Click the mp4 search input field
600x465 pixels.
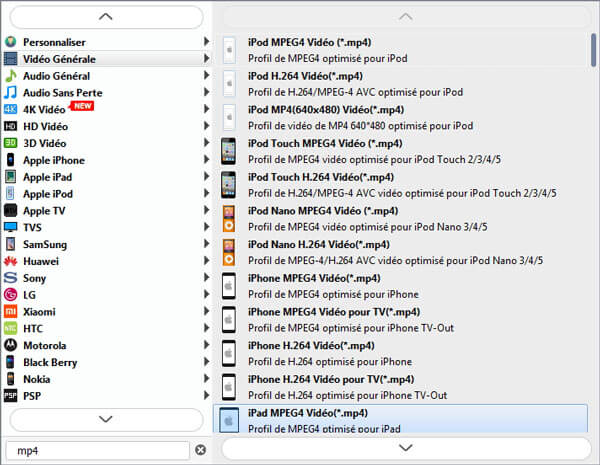click(x=98, y=450)
